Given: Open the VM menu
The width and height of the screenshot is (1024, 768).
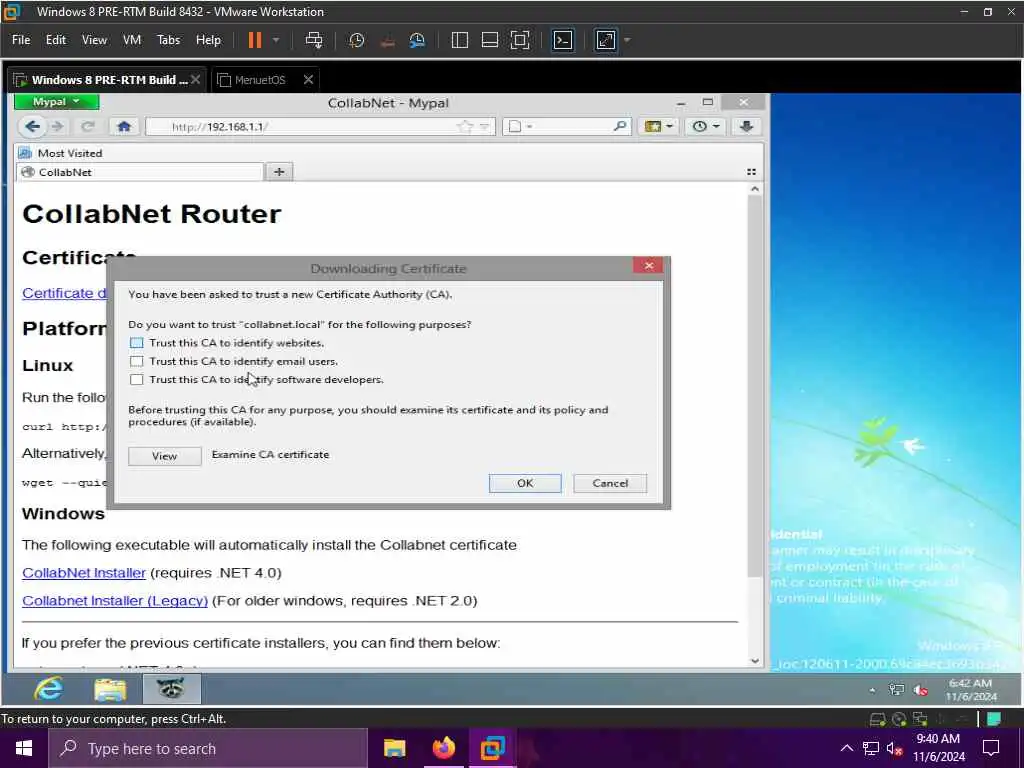Looking at the screenshot, I should (132, 40).
